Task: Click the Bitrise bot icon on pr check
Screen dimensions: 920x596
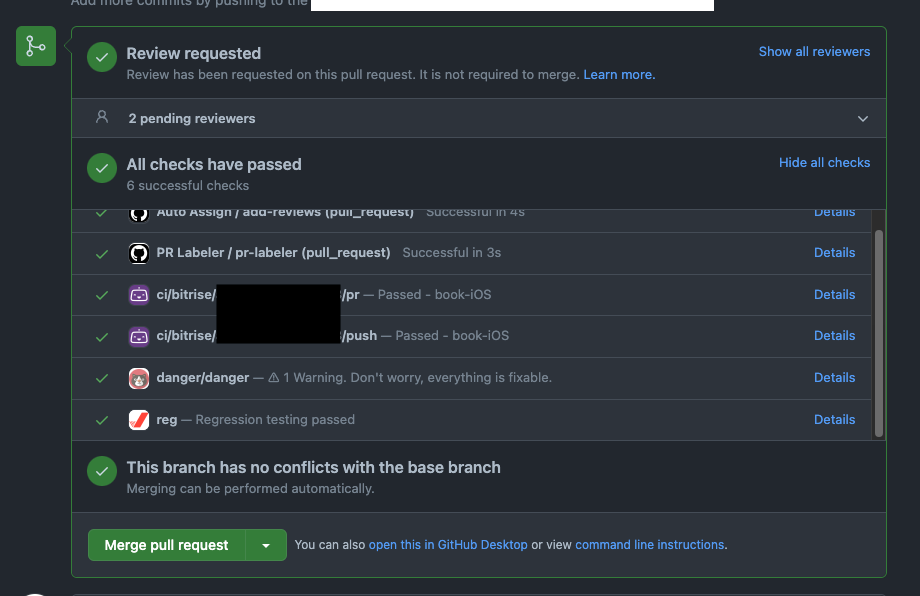Action: pos(139,294)
